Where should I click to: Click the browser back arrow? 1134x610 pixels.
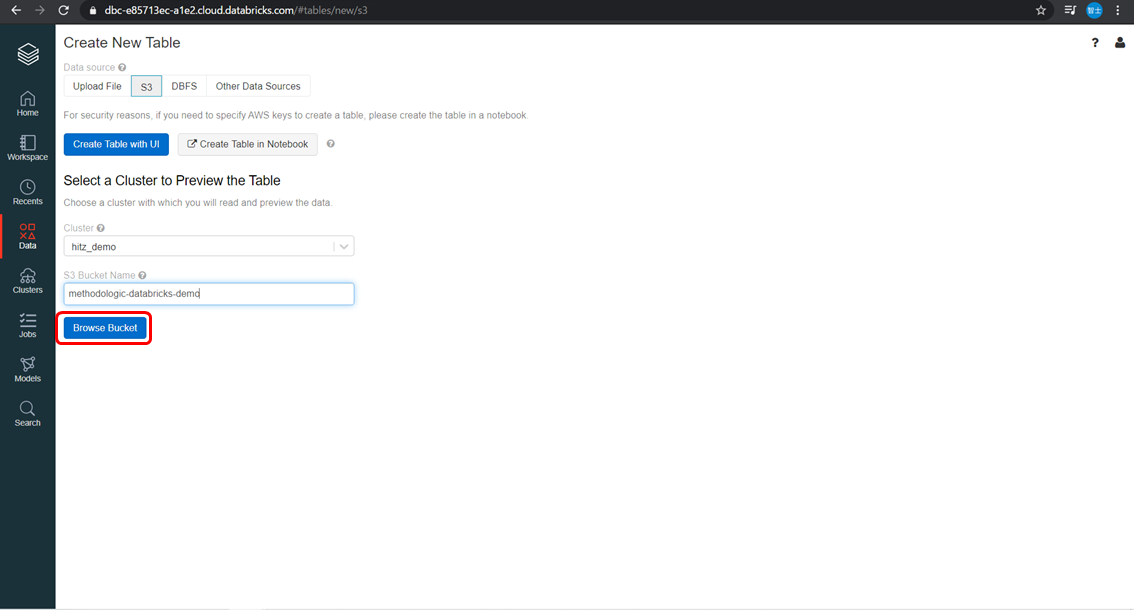click(16, 10)
